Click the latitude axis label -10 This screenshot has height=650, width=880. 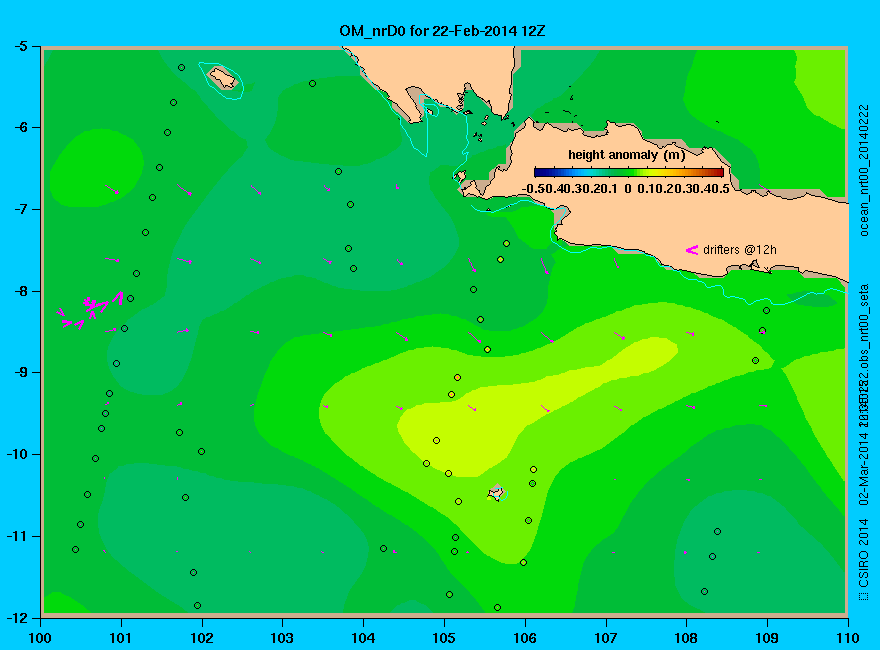(16, 454)
